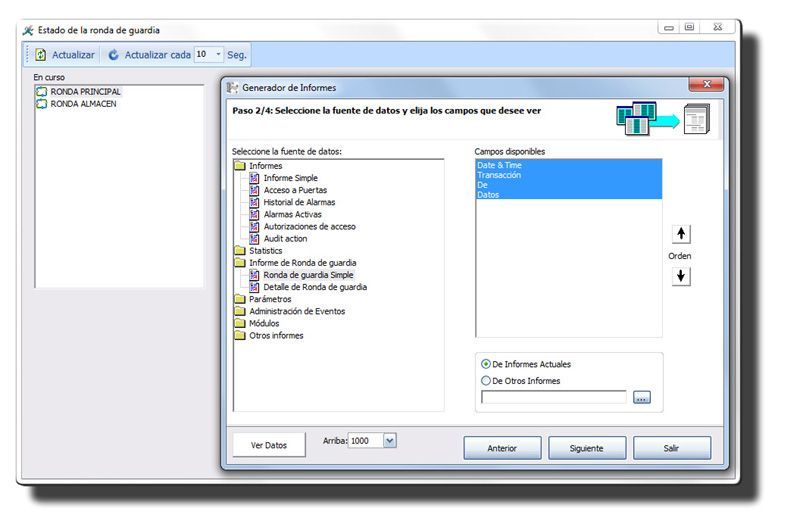Click the Actualizar toolbar label
This screenshot has width=800, height=524.
click(x=73, y=55)
